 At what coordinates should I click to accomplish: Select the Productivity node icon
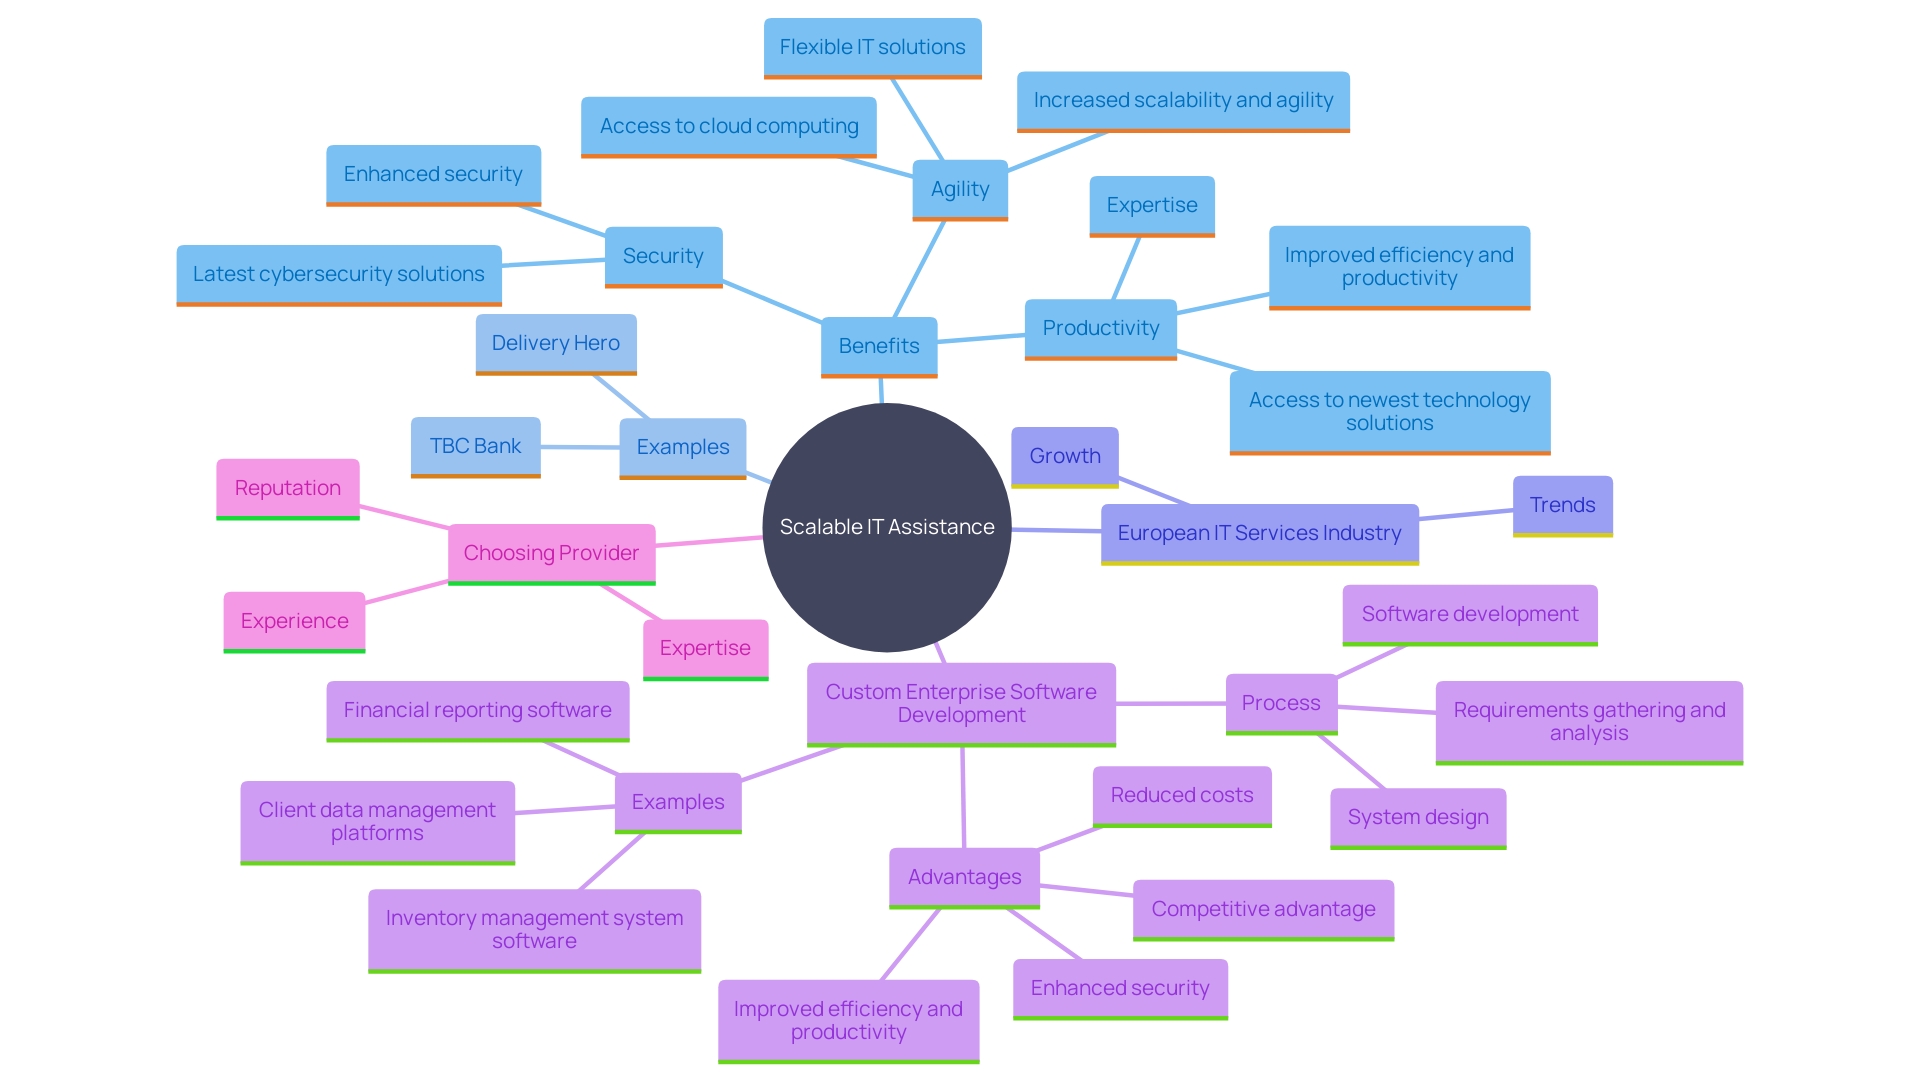[x=1108, y=327]
